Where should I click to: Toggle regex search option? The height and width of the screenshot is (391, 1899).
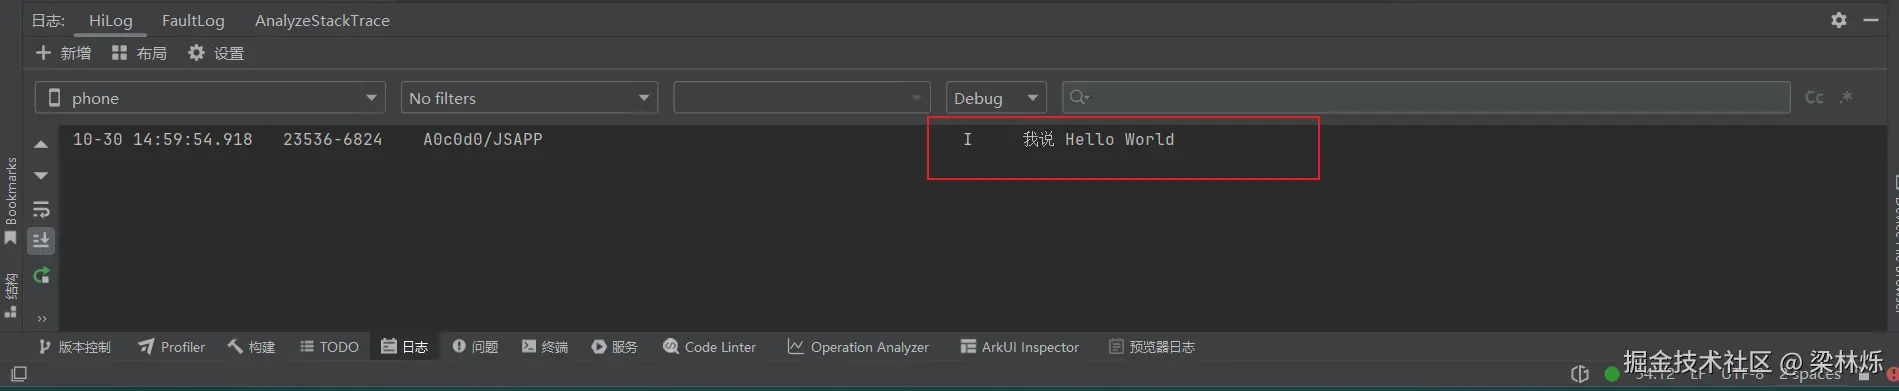tap(1846, 97)
